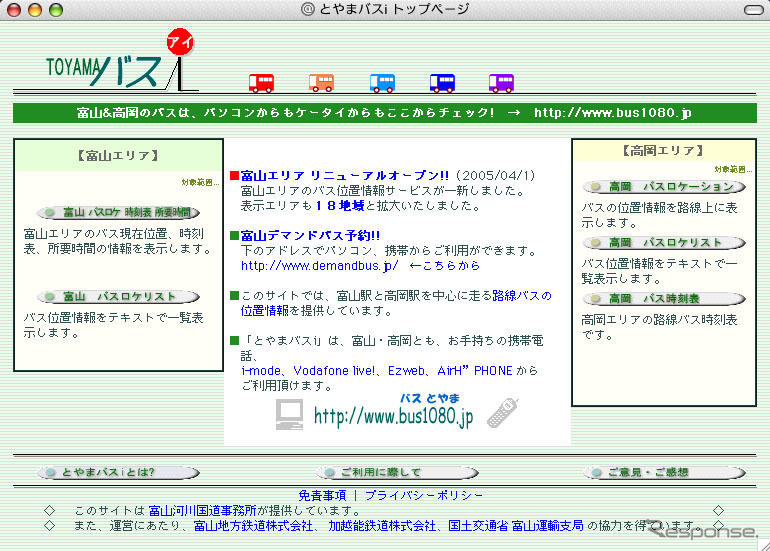
Task: Open 富山 バスロケ 時刻表 所要時間 button
Action: click(x=118, y=212)
